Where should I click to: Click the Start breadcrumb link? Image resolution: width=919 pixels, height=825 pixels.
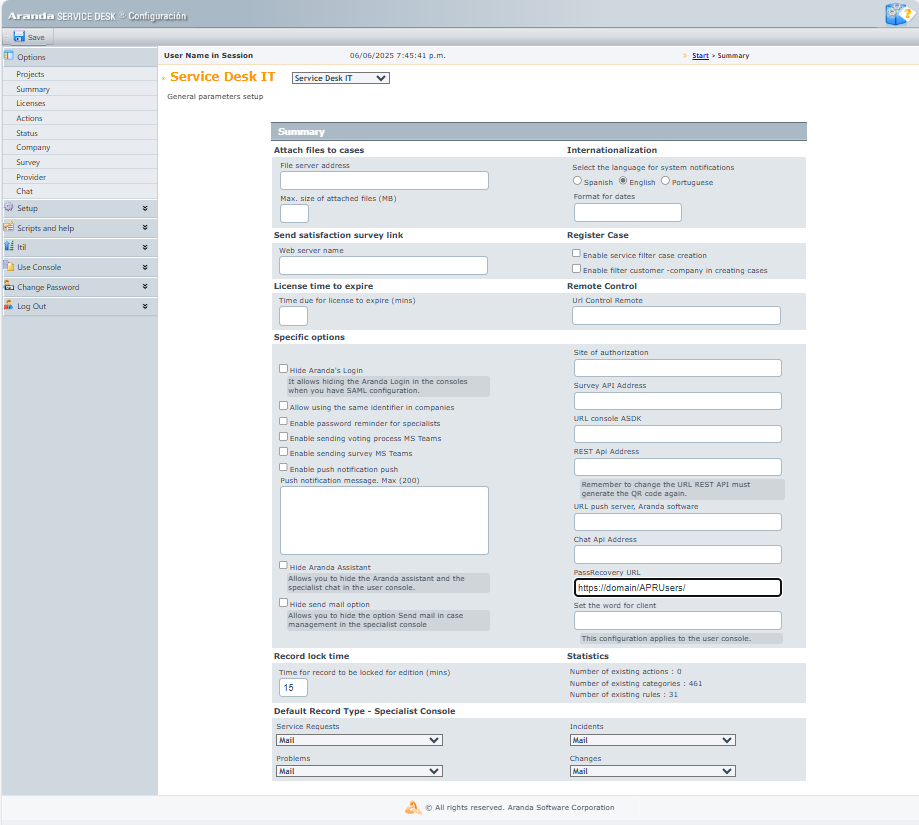coord(700,56)
